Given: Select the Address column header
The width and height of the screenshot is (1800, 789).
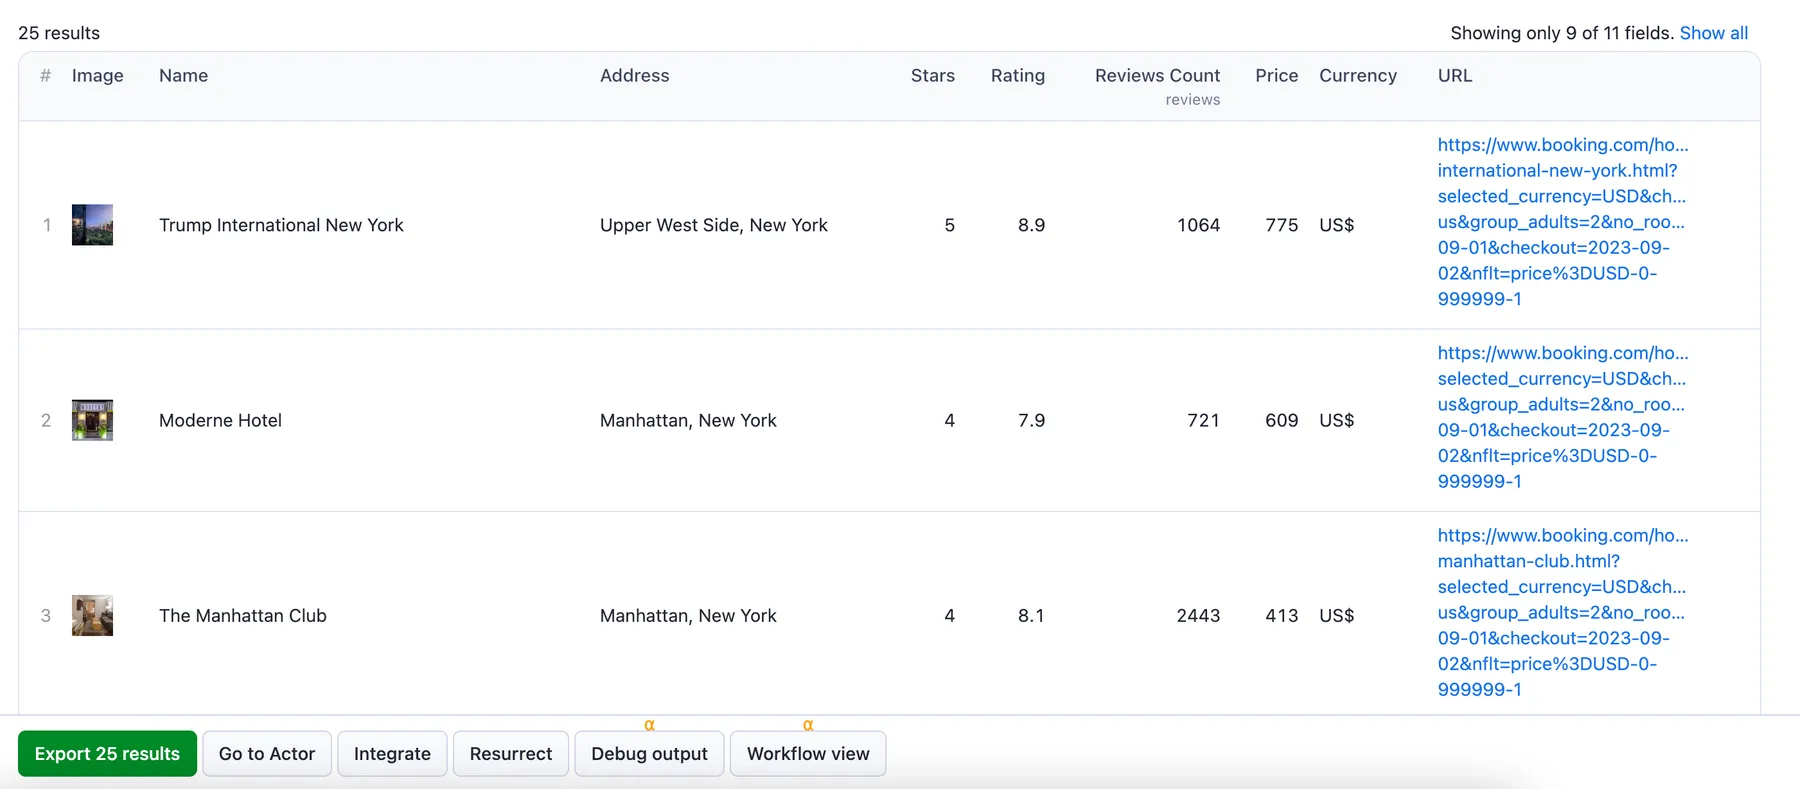Looking at the screenshot, I should click(634, 76).
